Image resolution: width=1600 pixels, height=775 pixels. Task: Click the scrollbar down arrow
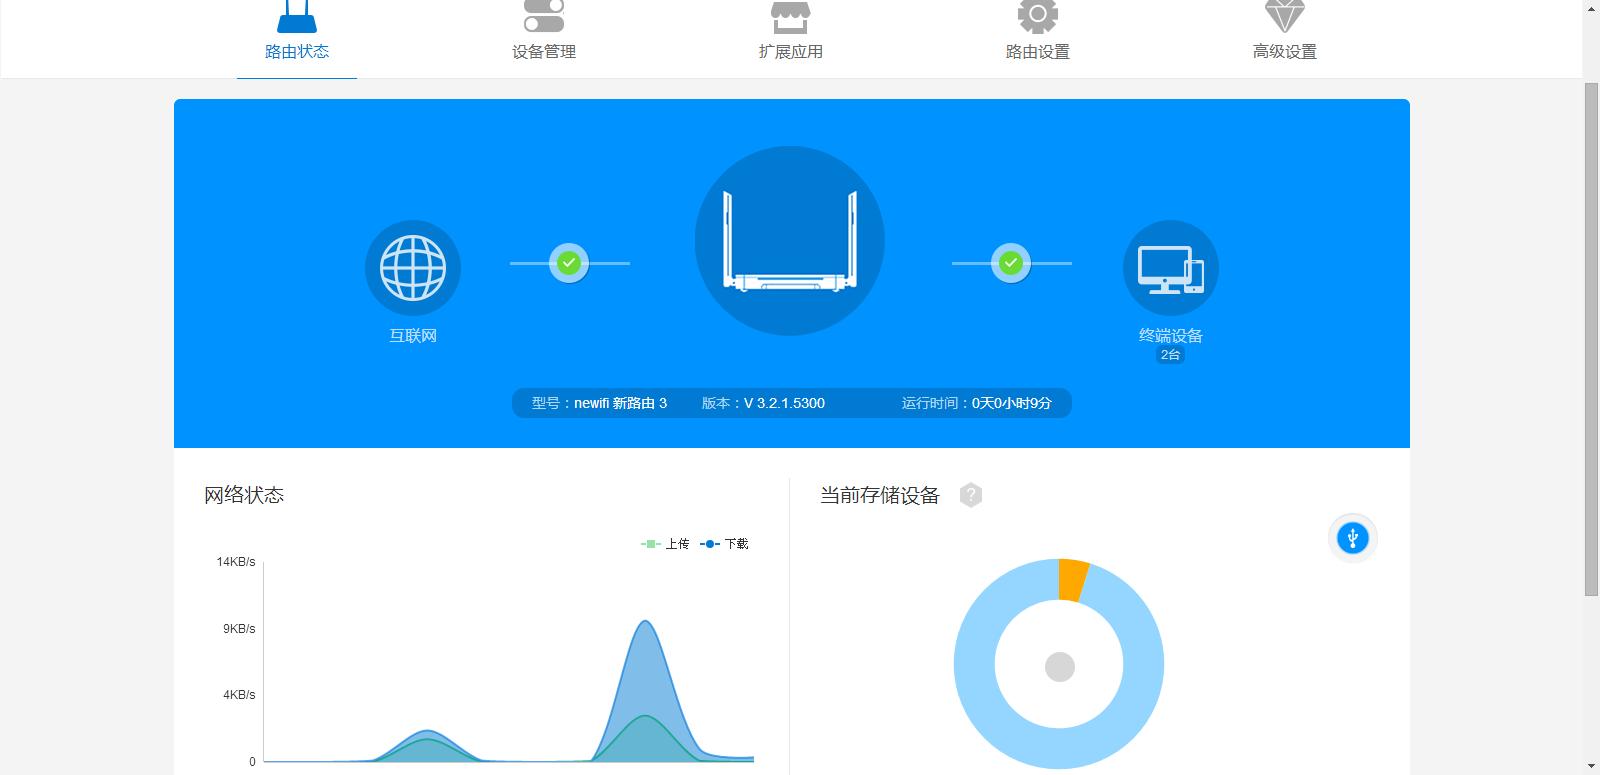tap(1591, 766)
